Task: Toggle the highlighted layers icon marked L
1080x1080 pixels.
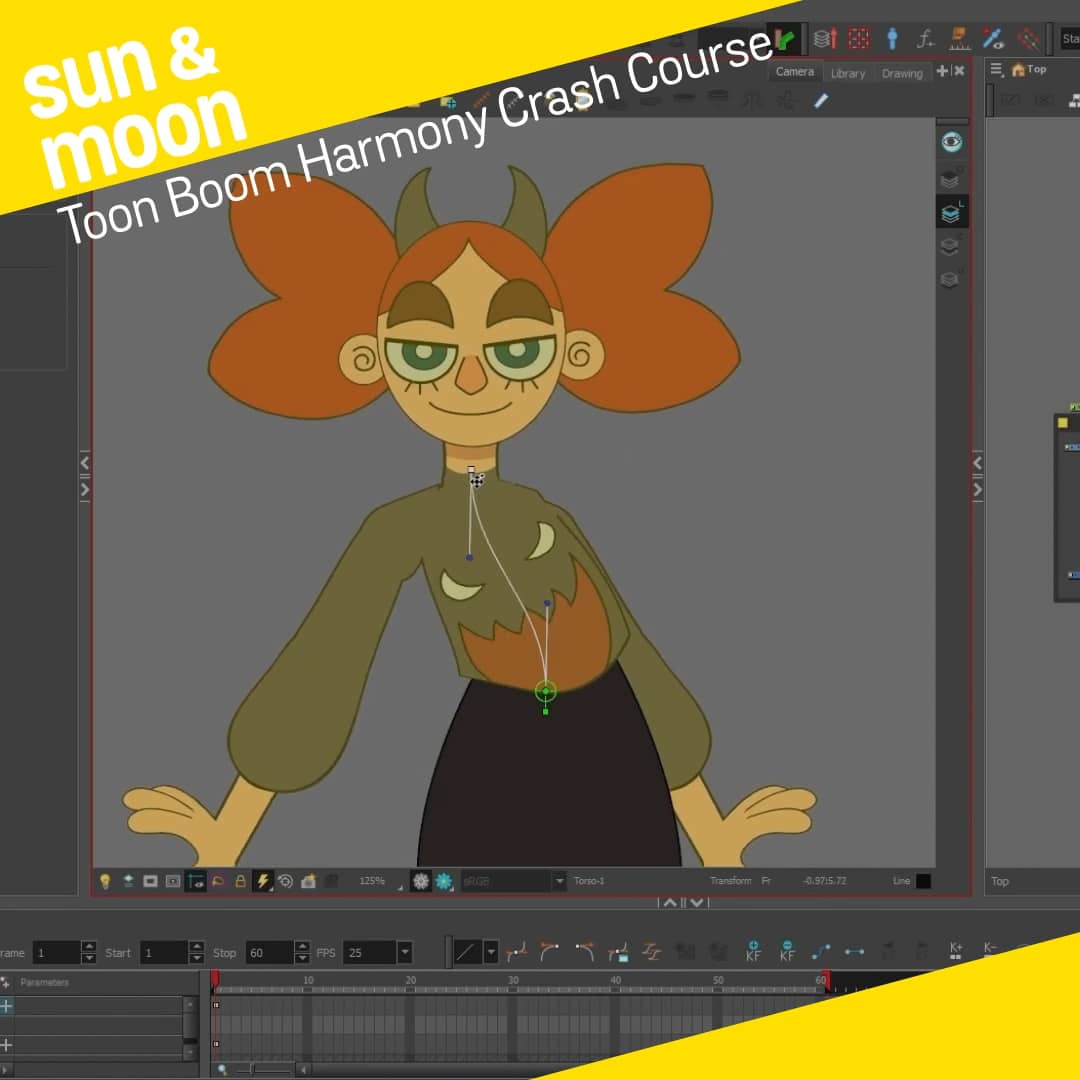Action: [x=951, y=211]
